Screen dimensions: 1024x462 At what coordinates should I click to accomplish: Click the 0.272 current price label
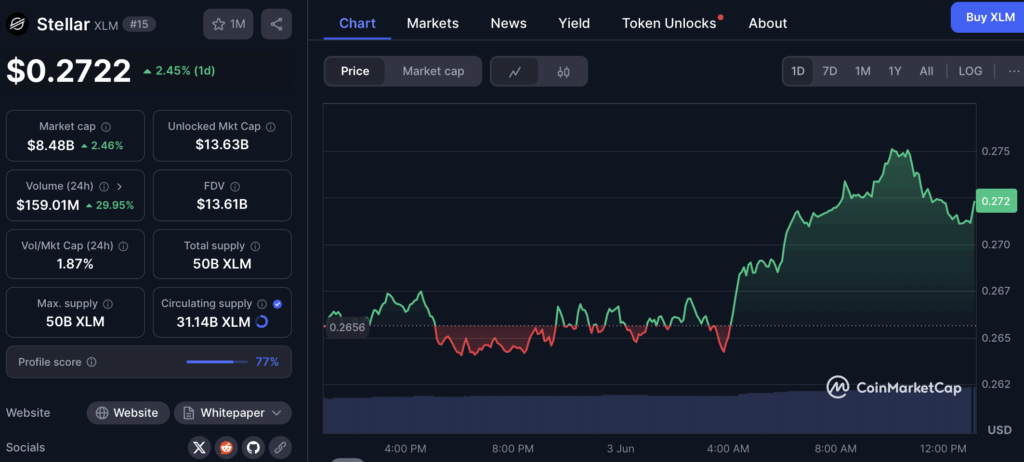click(997, 201)
